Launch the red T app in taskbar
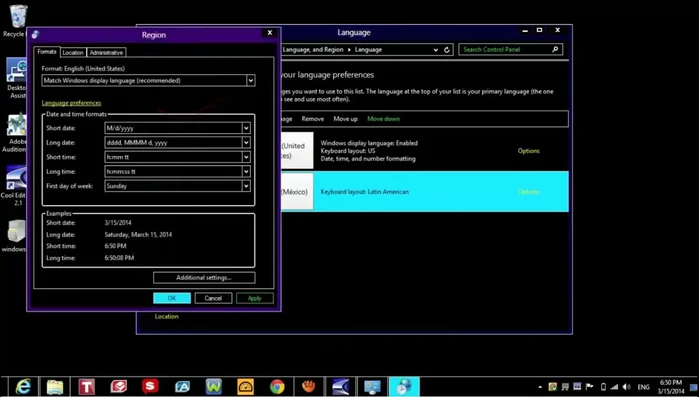Screen dimensions: 699x397 [x=86, y=386]
